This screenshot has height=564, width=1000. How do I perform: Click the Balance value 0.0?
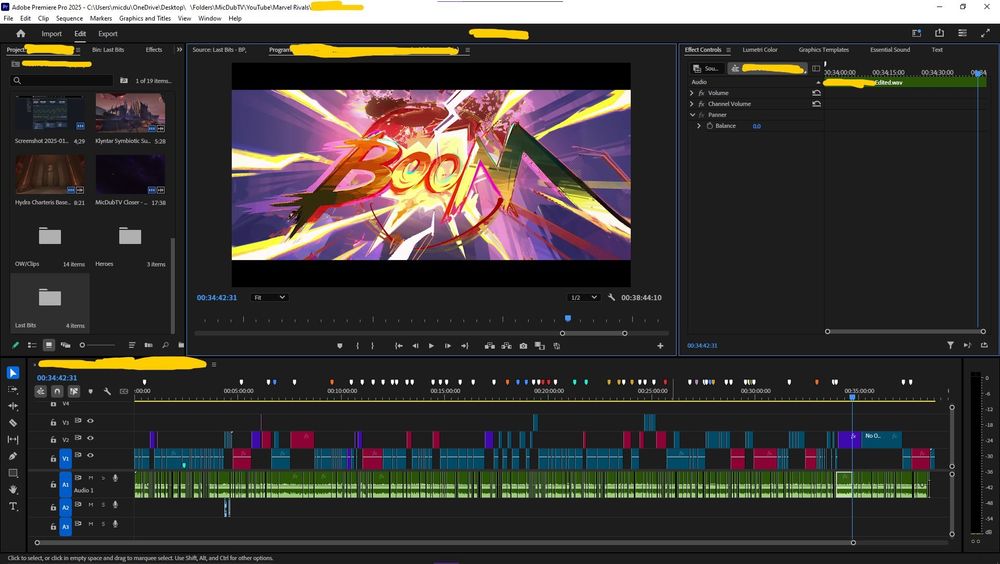756,126
